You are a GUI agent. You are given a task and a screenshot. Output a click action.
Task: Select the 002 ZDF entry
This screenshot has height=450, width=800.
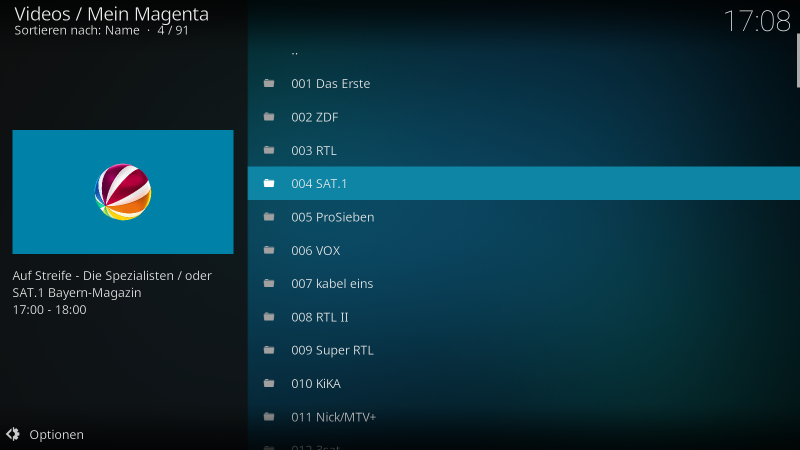(x=522, y=117)
